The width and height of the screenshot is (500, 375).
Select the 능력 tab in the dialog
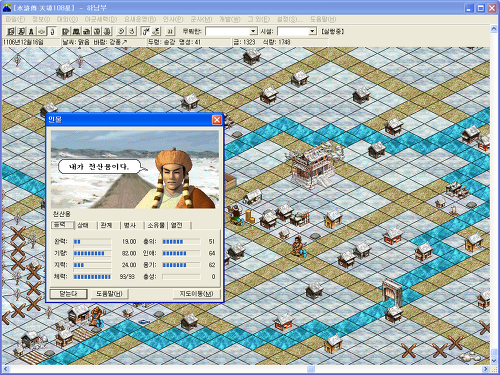tap(62, 225)
